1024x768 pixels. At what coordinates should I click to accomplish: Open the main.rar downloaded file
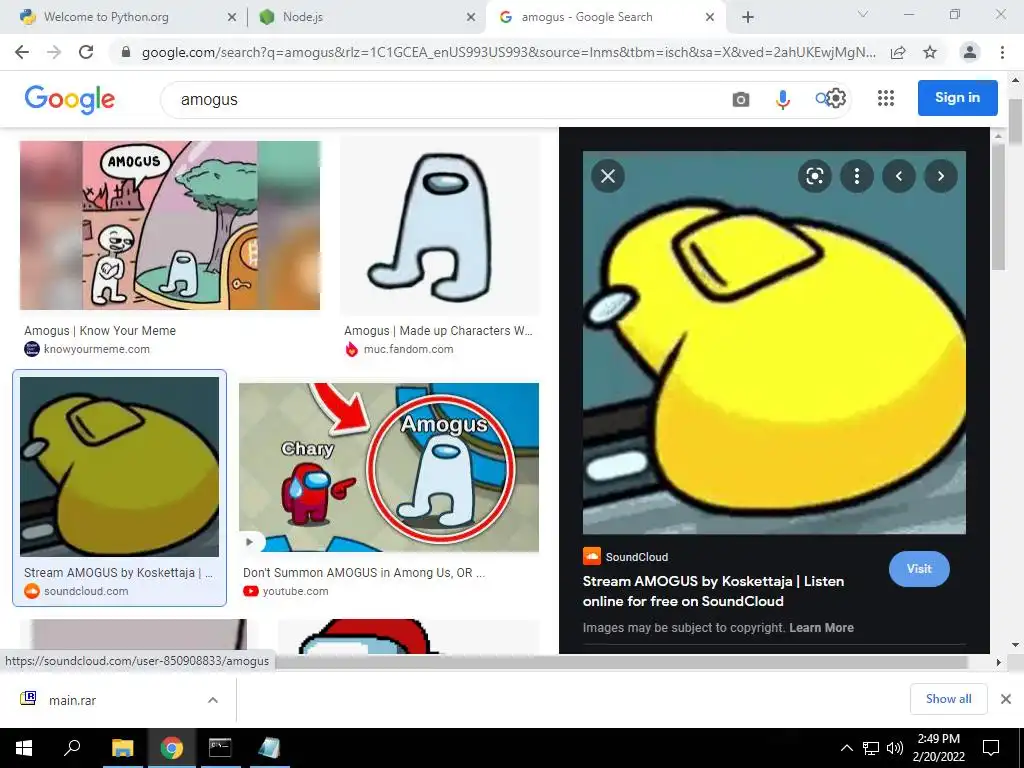tap(72, 700)
